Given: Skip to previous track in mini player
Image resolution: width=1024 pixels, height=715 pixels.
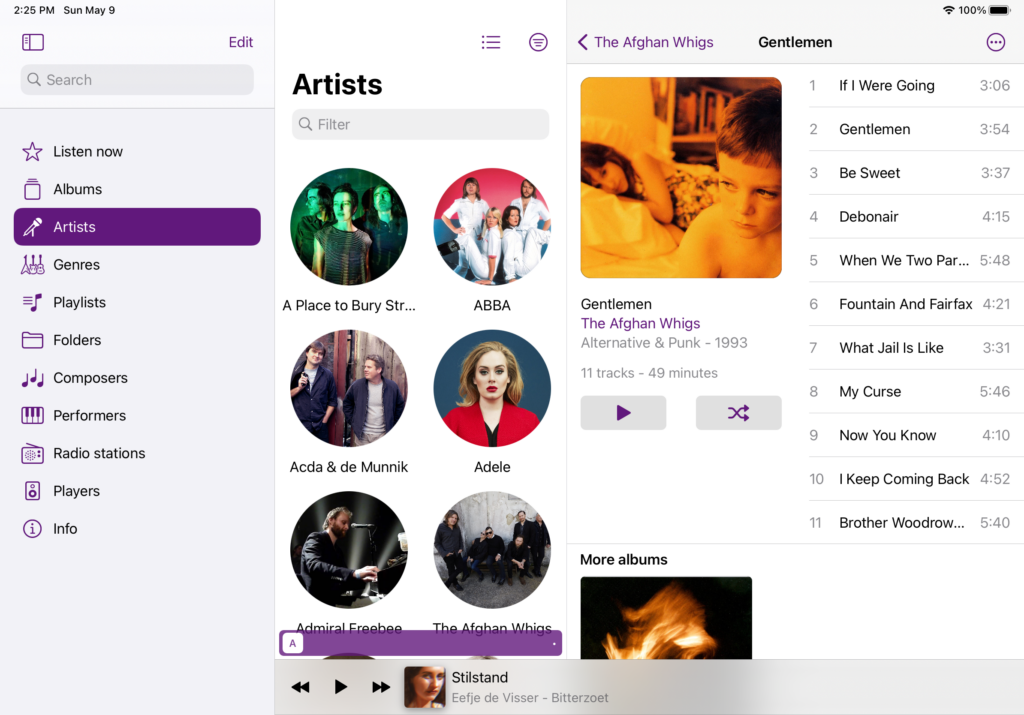Looking at the screenshot, I should [300, 687].
